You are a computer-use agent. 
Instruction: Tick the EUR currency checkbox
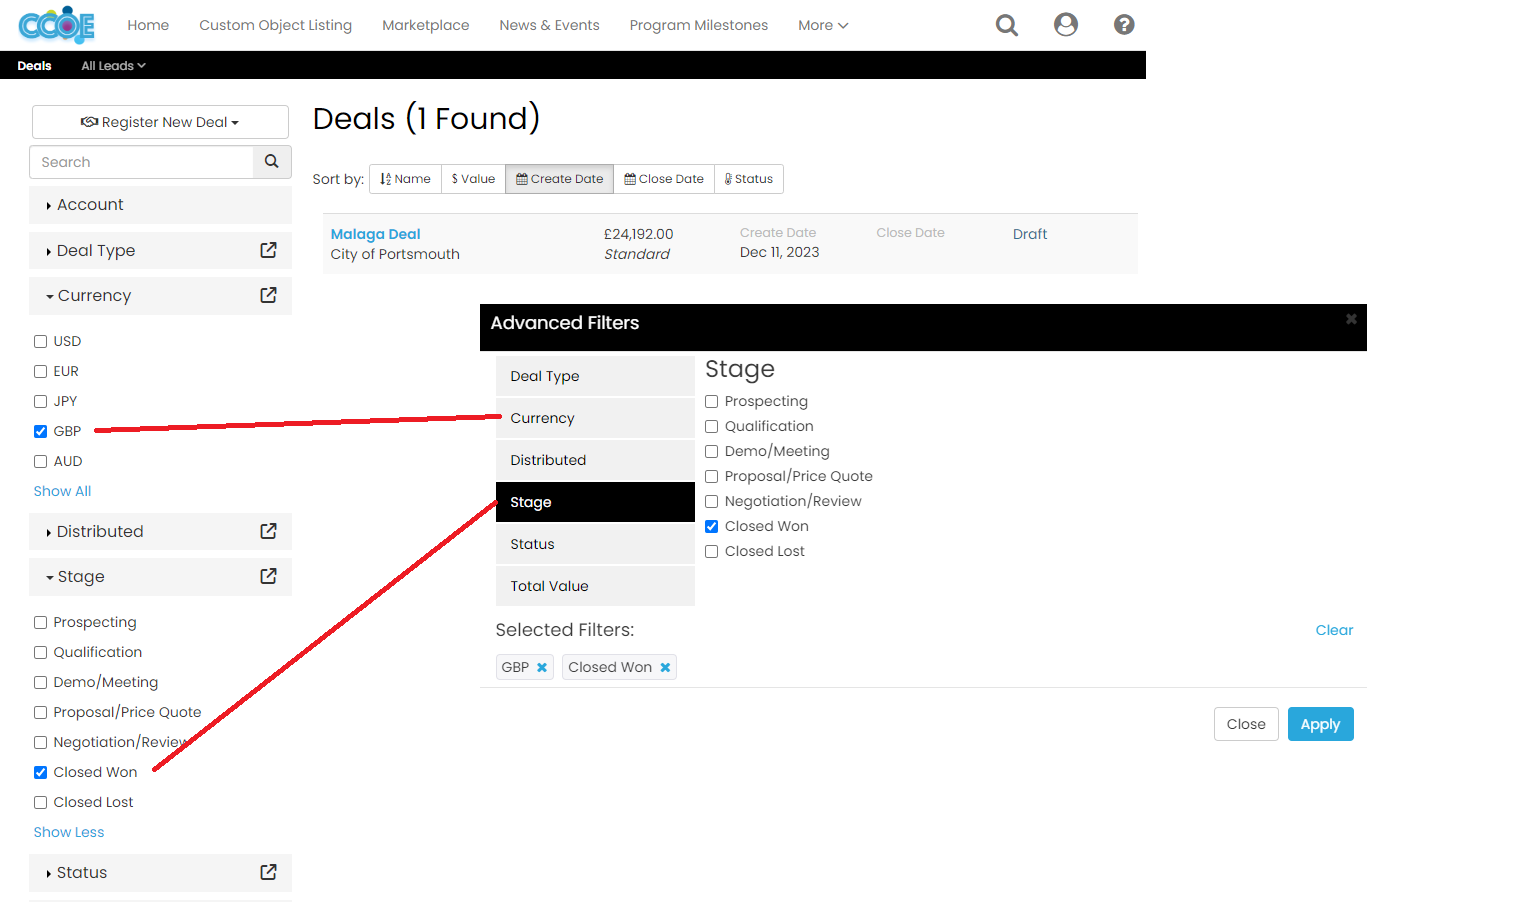[x=41, y=371]
